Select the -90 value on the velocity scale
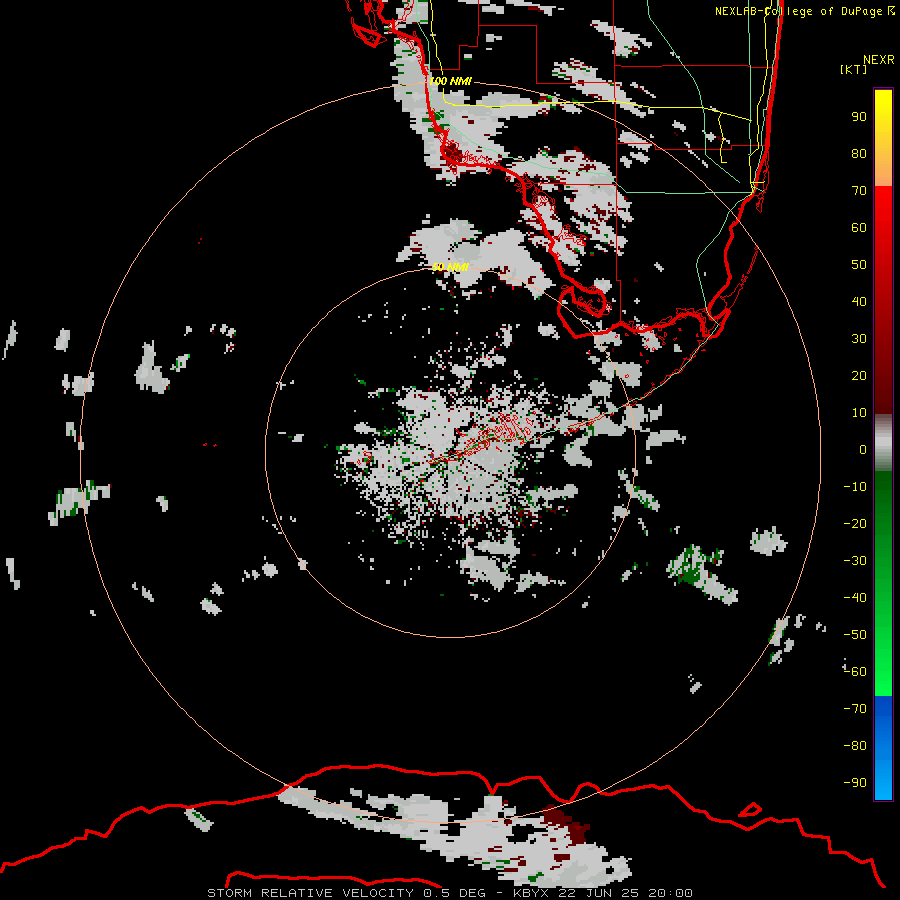 (x=855, y=783)
